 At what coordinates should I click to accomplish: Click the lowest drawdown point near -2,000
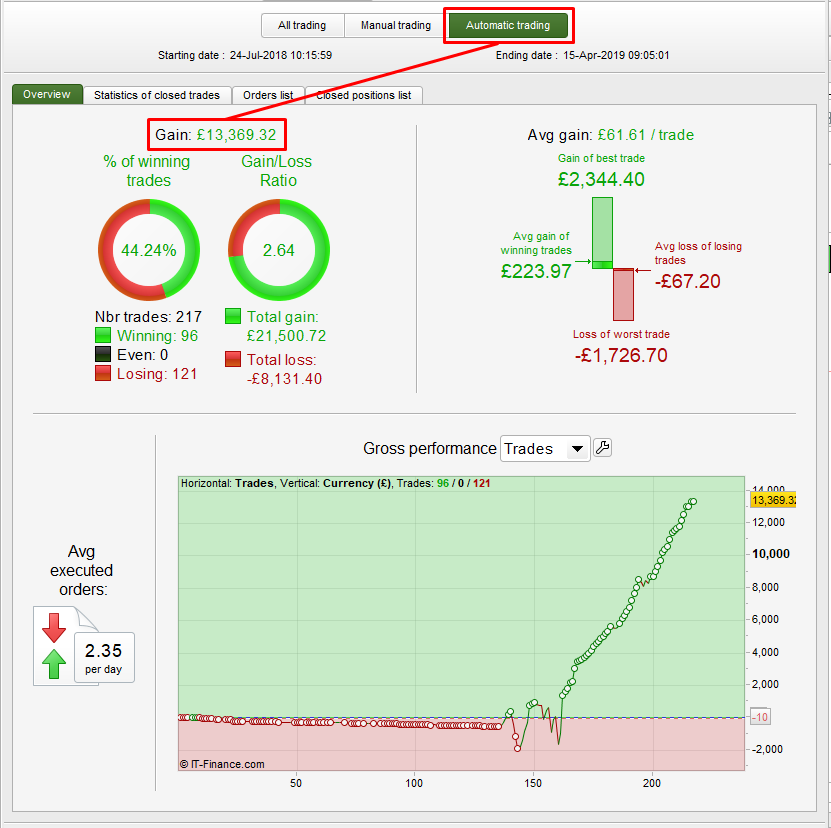(x=518, y=748)
